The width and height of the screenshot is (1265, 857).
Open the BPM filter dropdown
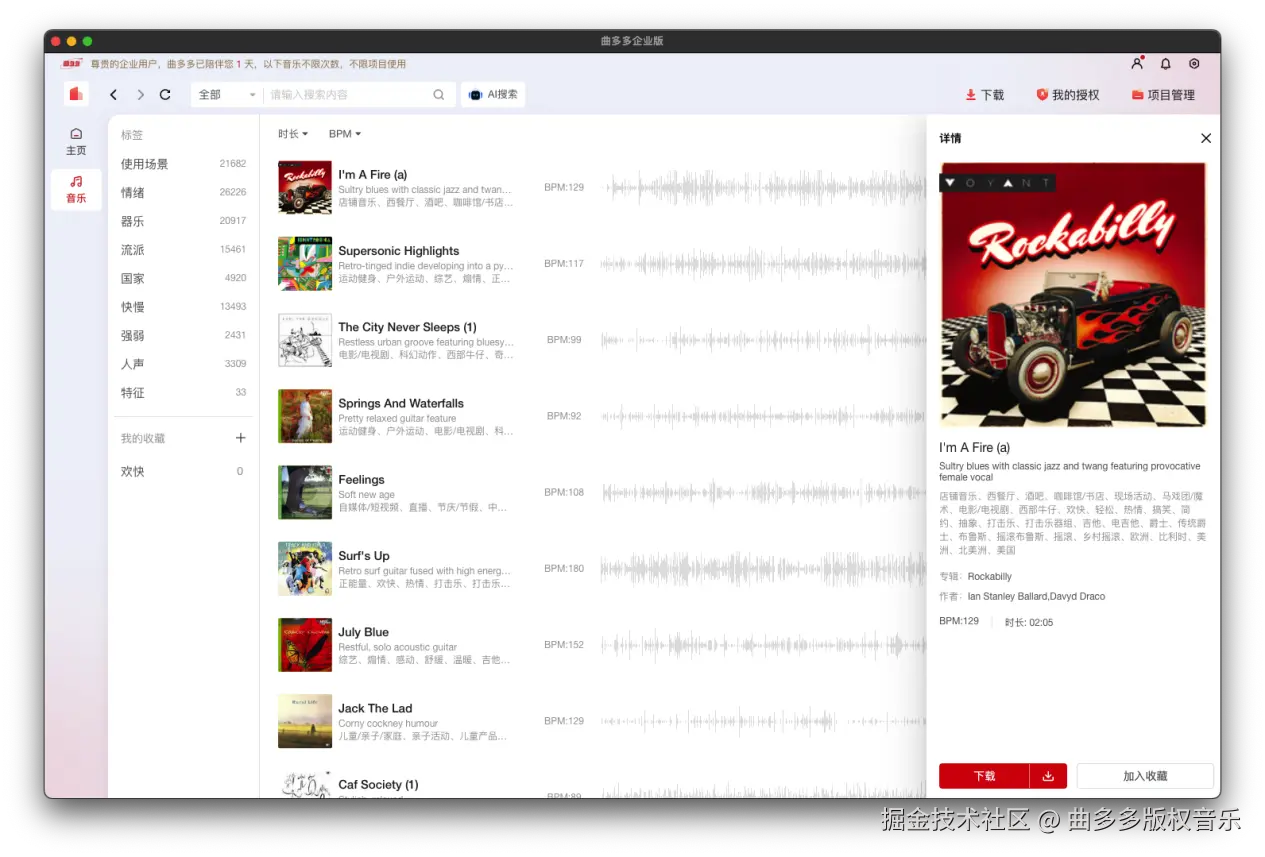tap(345, 134)
